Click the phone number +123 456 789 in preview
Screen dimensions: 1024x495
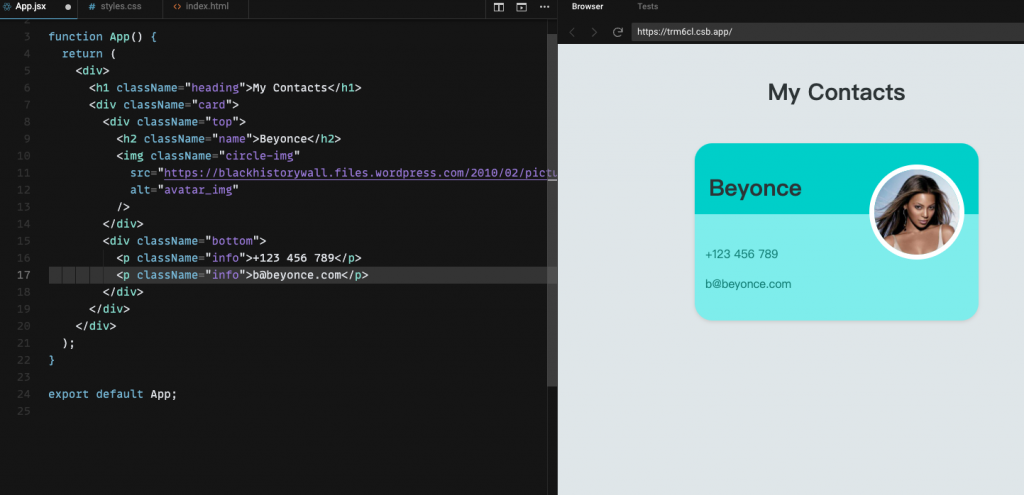point(741,254)
